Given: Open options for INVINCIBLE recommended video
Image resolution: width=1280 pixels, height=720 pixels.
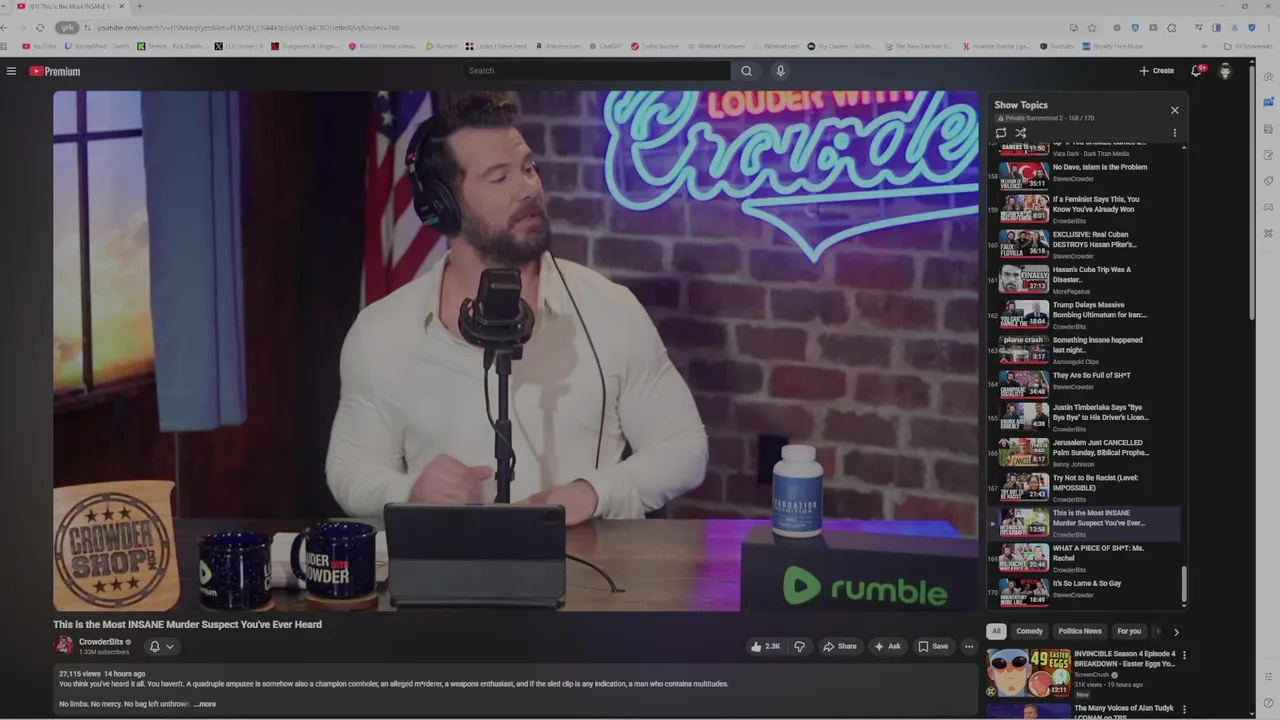Looking at the screenshot, I should tap(1185, 656).
